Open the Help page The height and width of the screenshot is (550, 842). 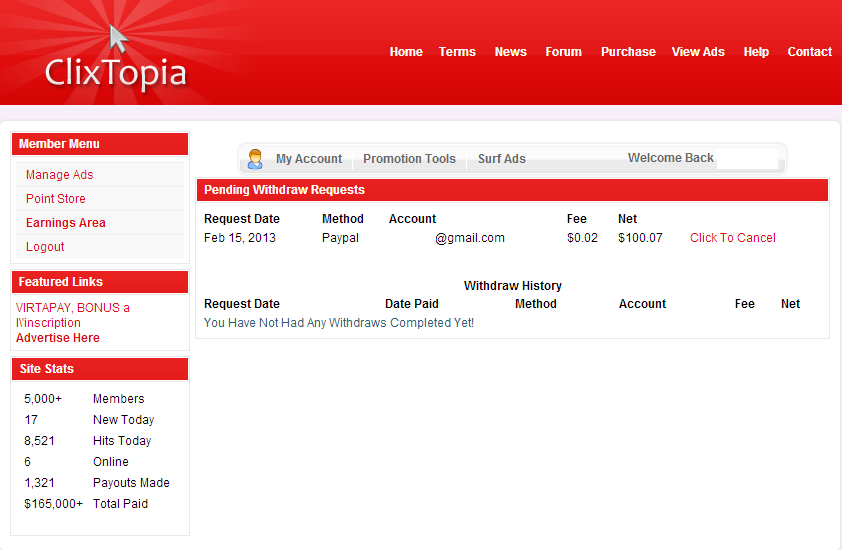(x=756, y=52)
